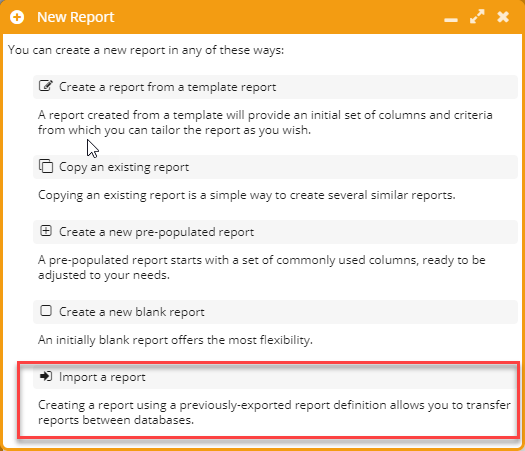The height and width of the screenshot is (451, 525).
Task: Pick Create a new blank report
Action: click(x=275, y=312)
